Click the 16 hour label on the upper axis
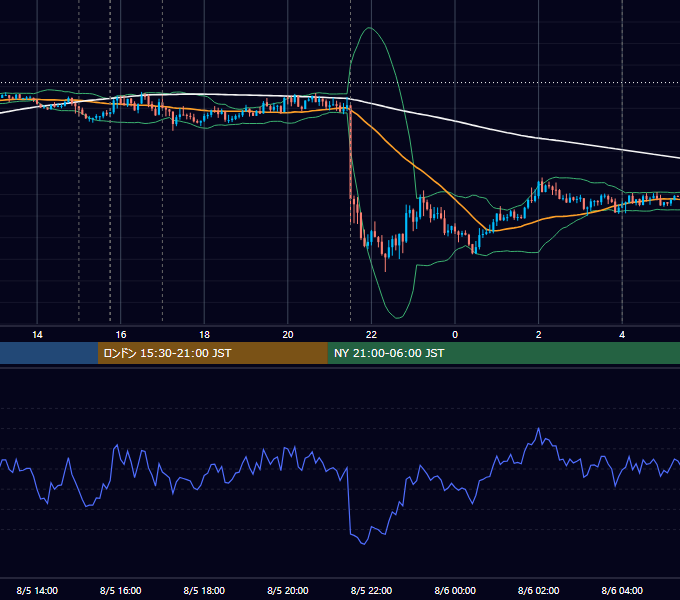Image resolution: width=680 pixels, height=600 pixels. 121,335
